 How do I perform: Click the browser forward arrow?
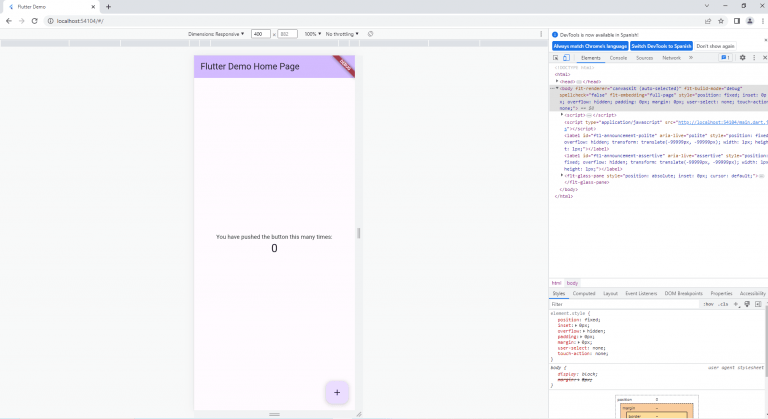click(x=22, y=21)
